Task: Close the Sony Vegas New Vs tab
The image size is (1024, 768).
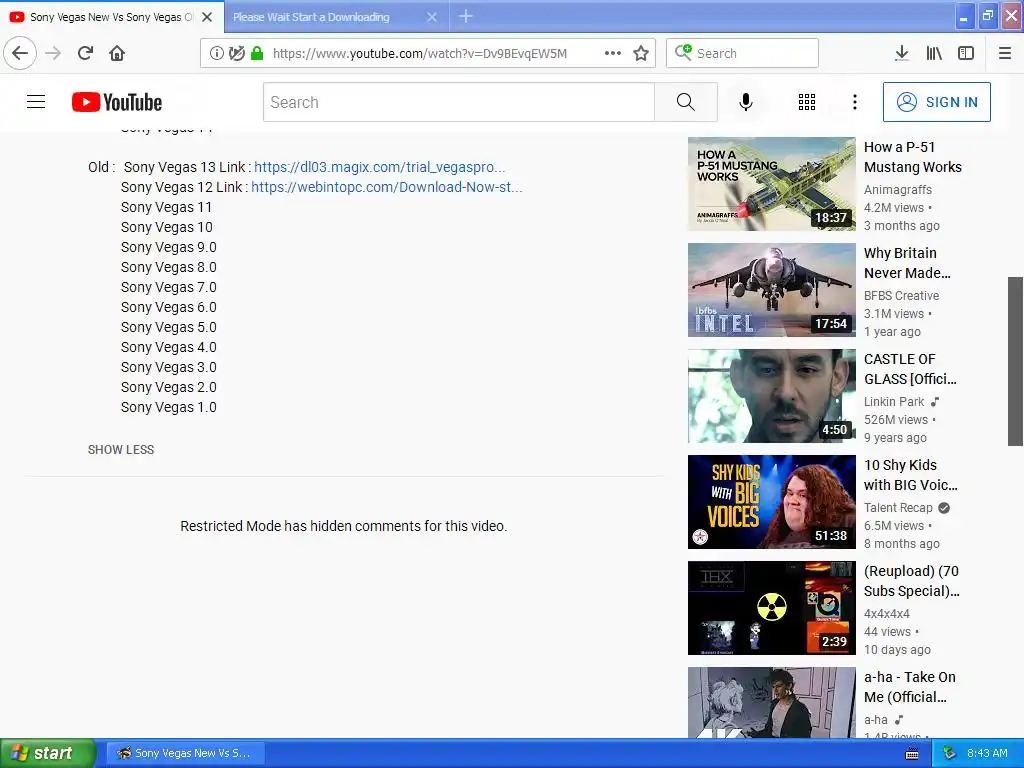Action: [207, 17]
